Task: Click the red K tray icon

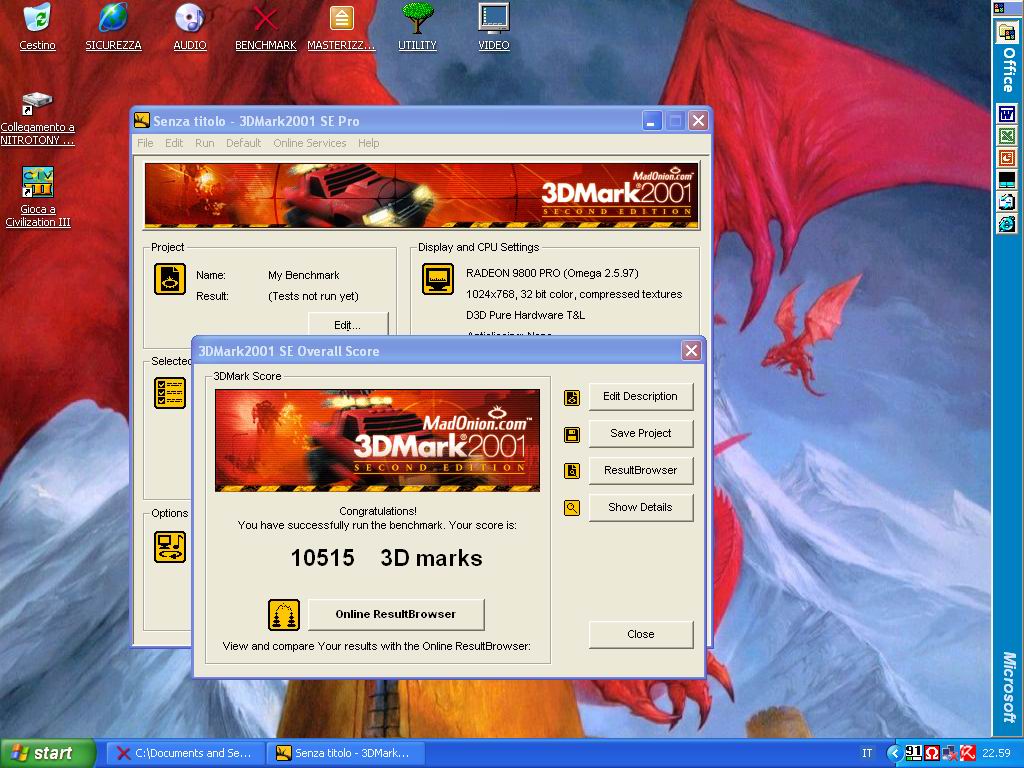Action: 968,753
